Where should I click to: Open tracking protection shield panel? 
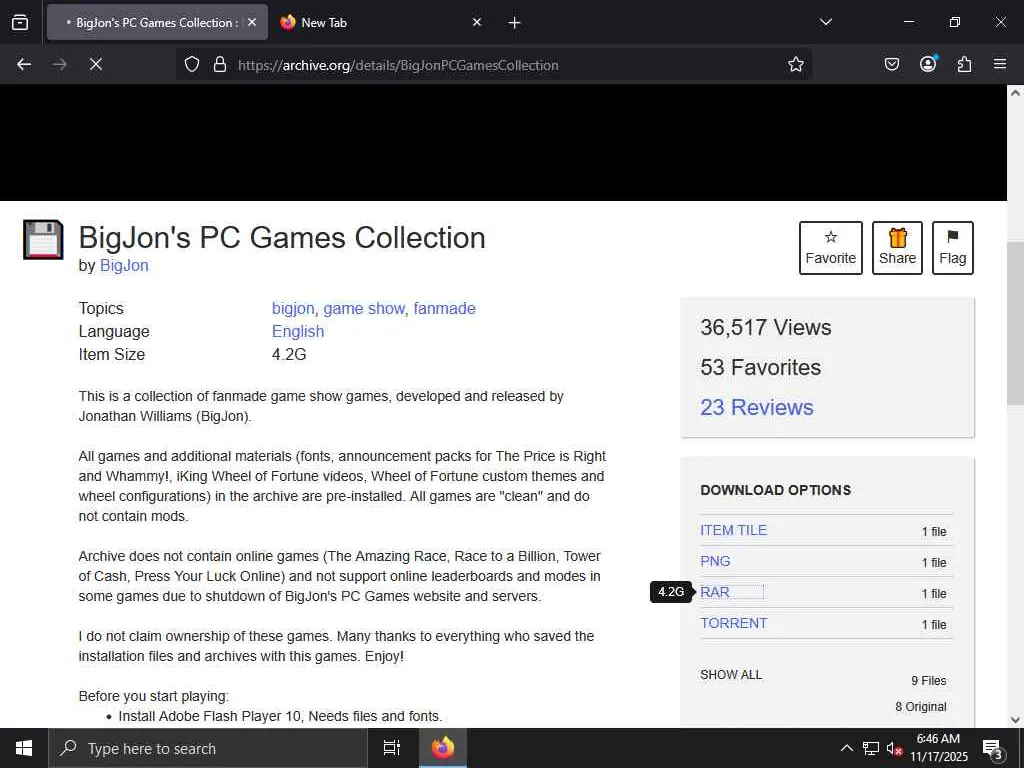point(191,64)
